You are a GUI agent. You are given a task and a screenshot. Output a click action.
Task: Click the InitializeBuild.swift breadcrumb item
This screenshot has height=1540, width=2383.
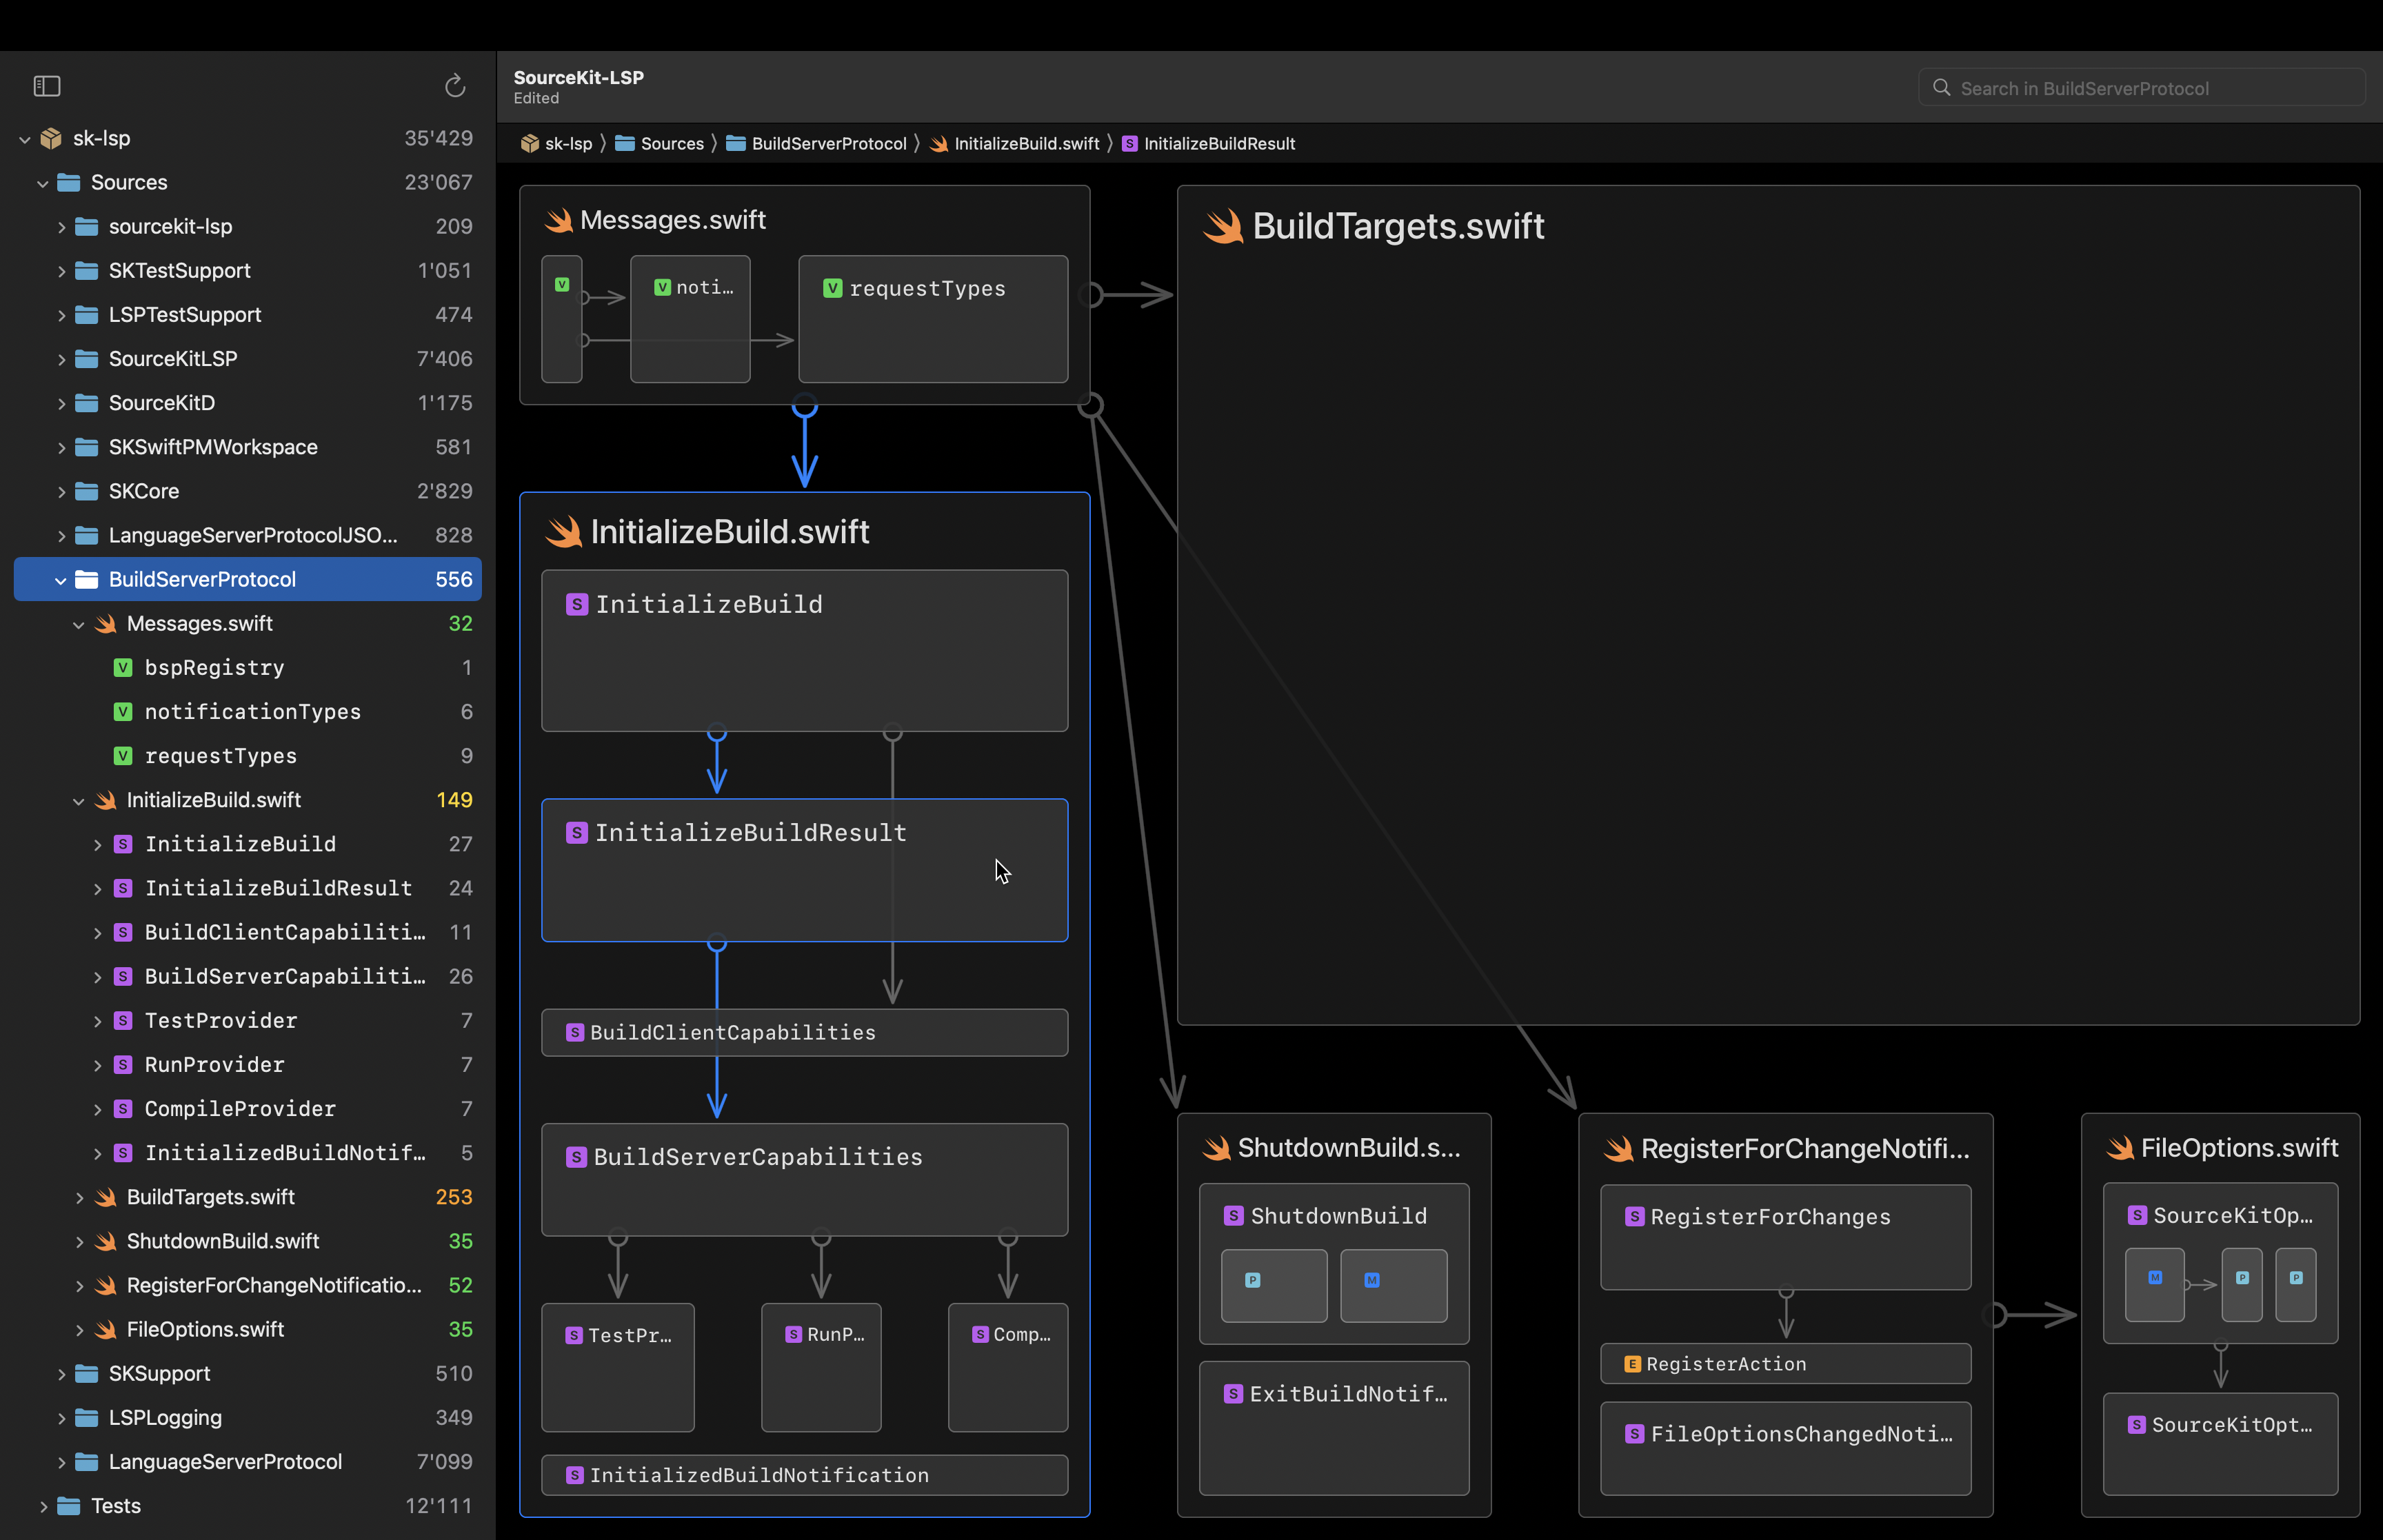1014,144
